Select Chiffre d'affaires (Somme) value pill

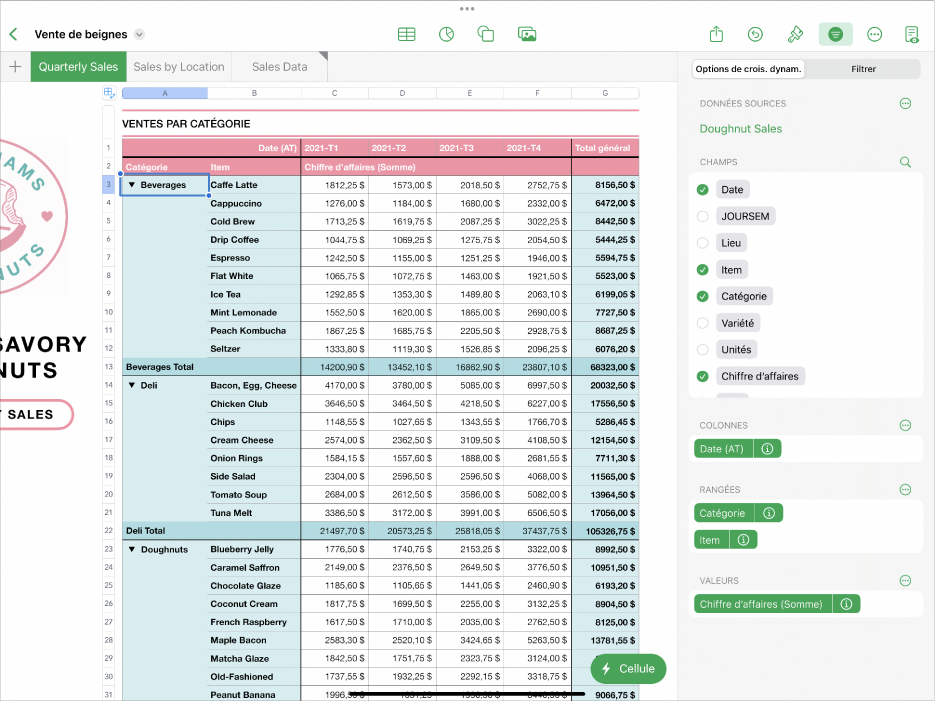pyautogui.click(x=762, y=604)
